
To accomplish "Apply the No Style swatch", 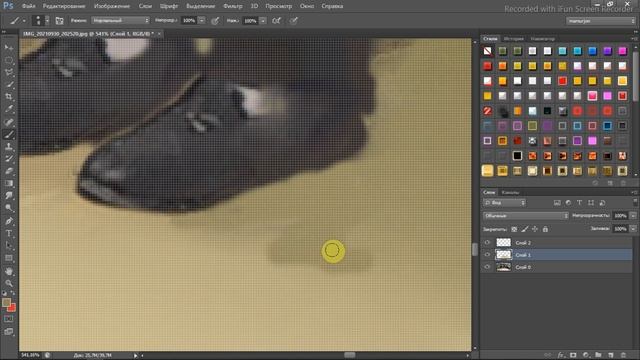I will click(x=487, y=51).
